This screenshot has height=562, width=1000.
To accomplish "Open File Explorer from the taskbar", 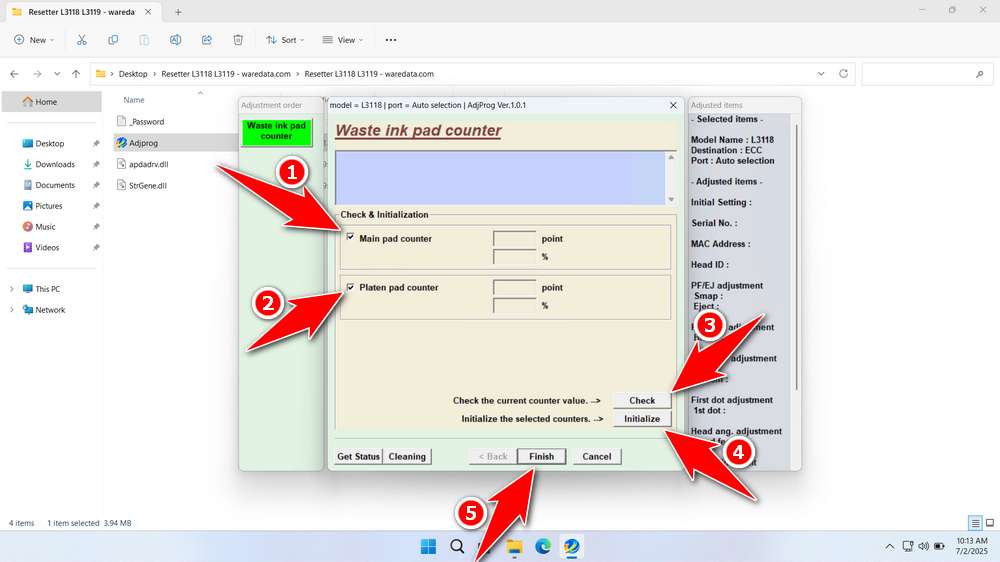I will [x=514, y=546].
